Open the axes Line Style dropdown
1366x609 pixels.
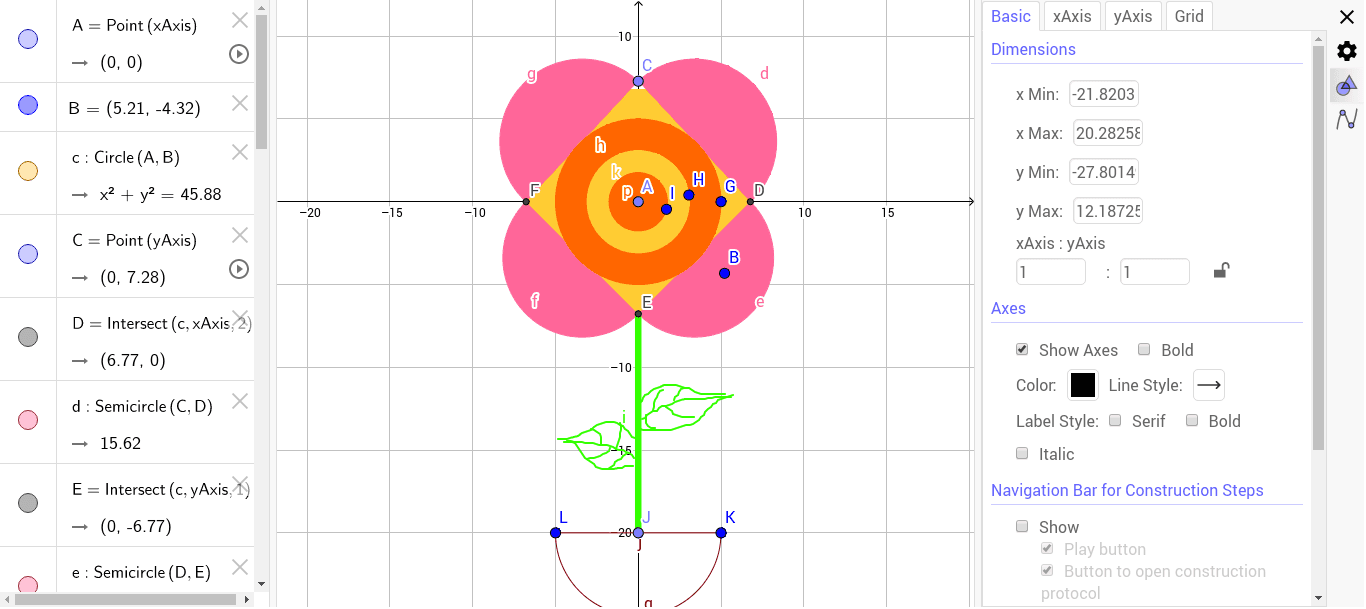click(x=1208, y=385)
